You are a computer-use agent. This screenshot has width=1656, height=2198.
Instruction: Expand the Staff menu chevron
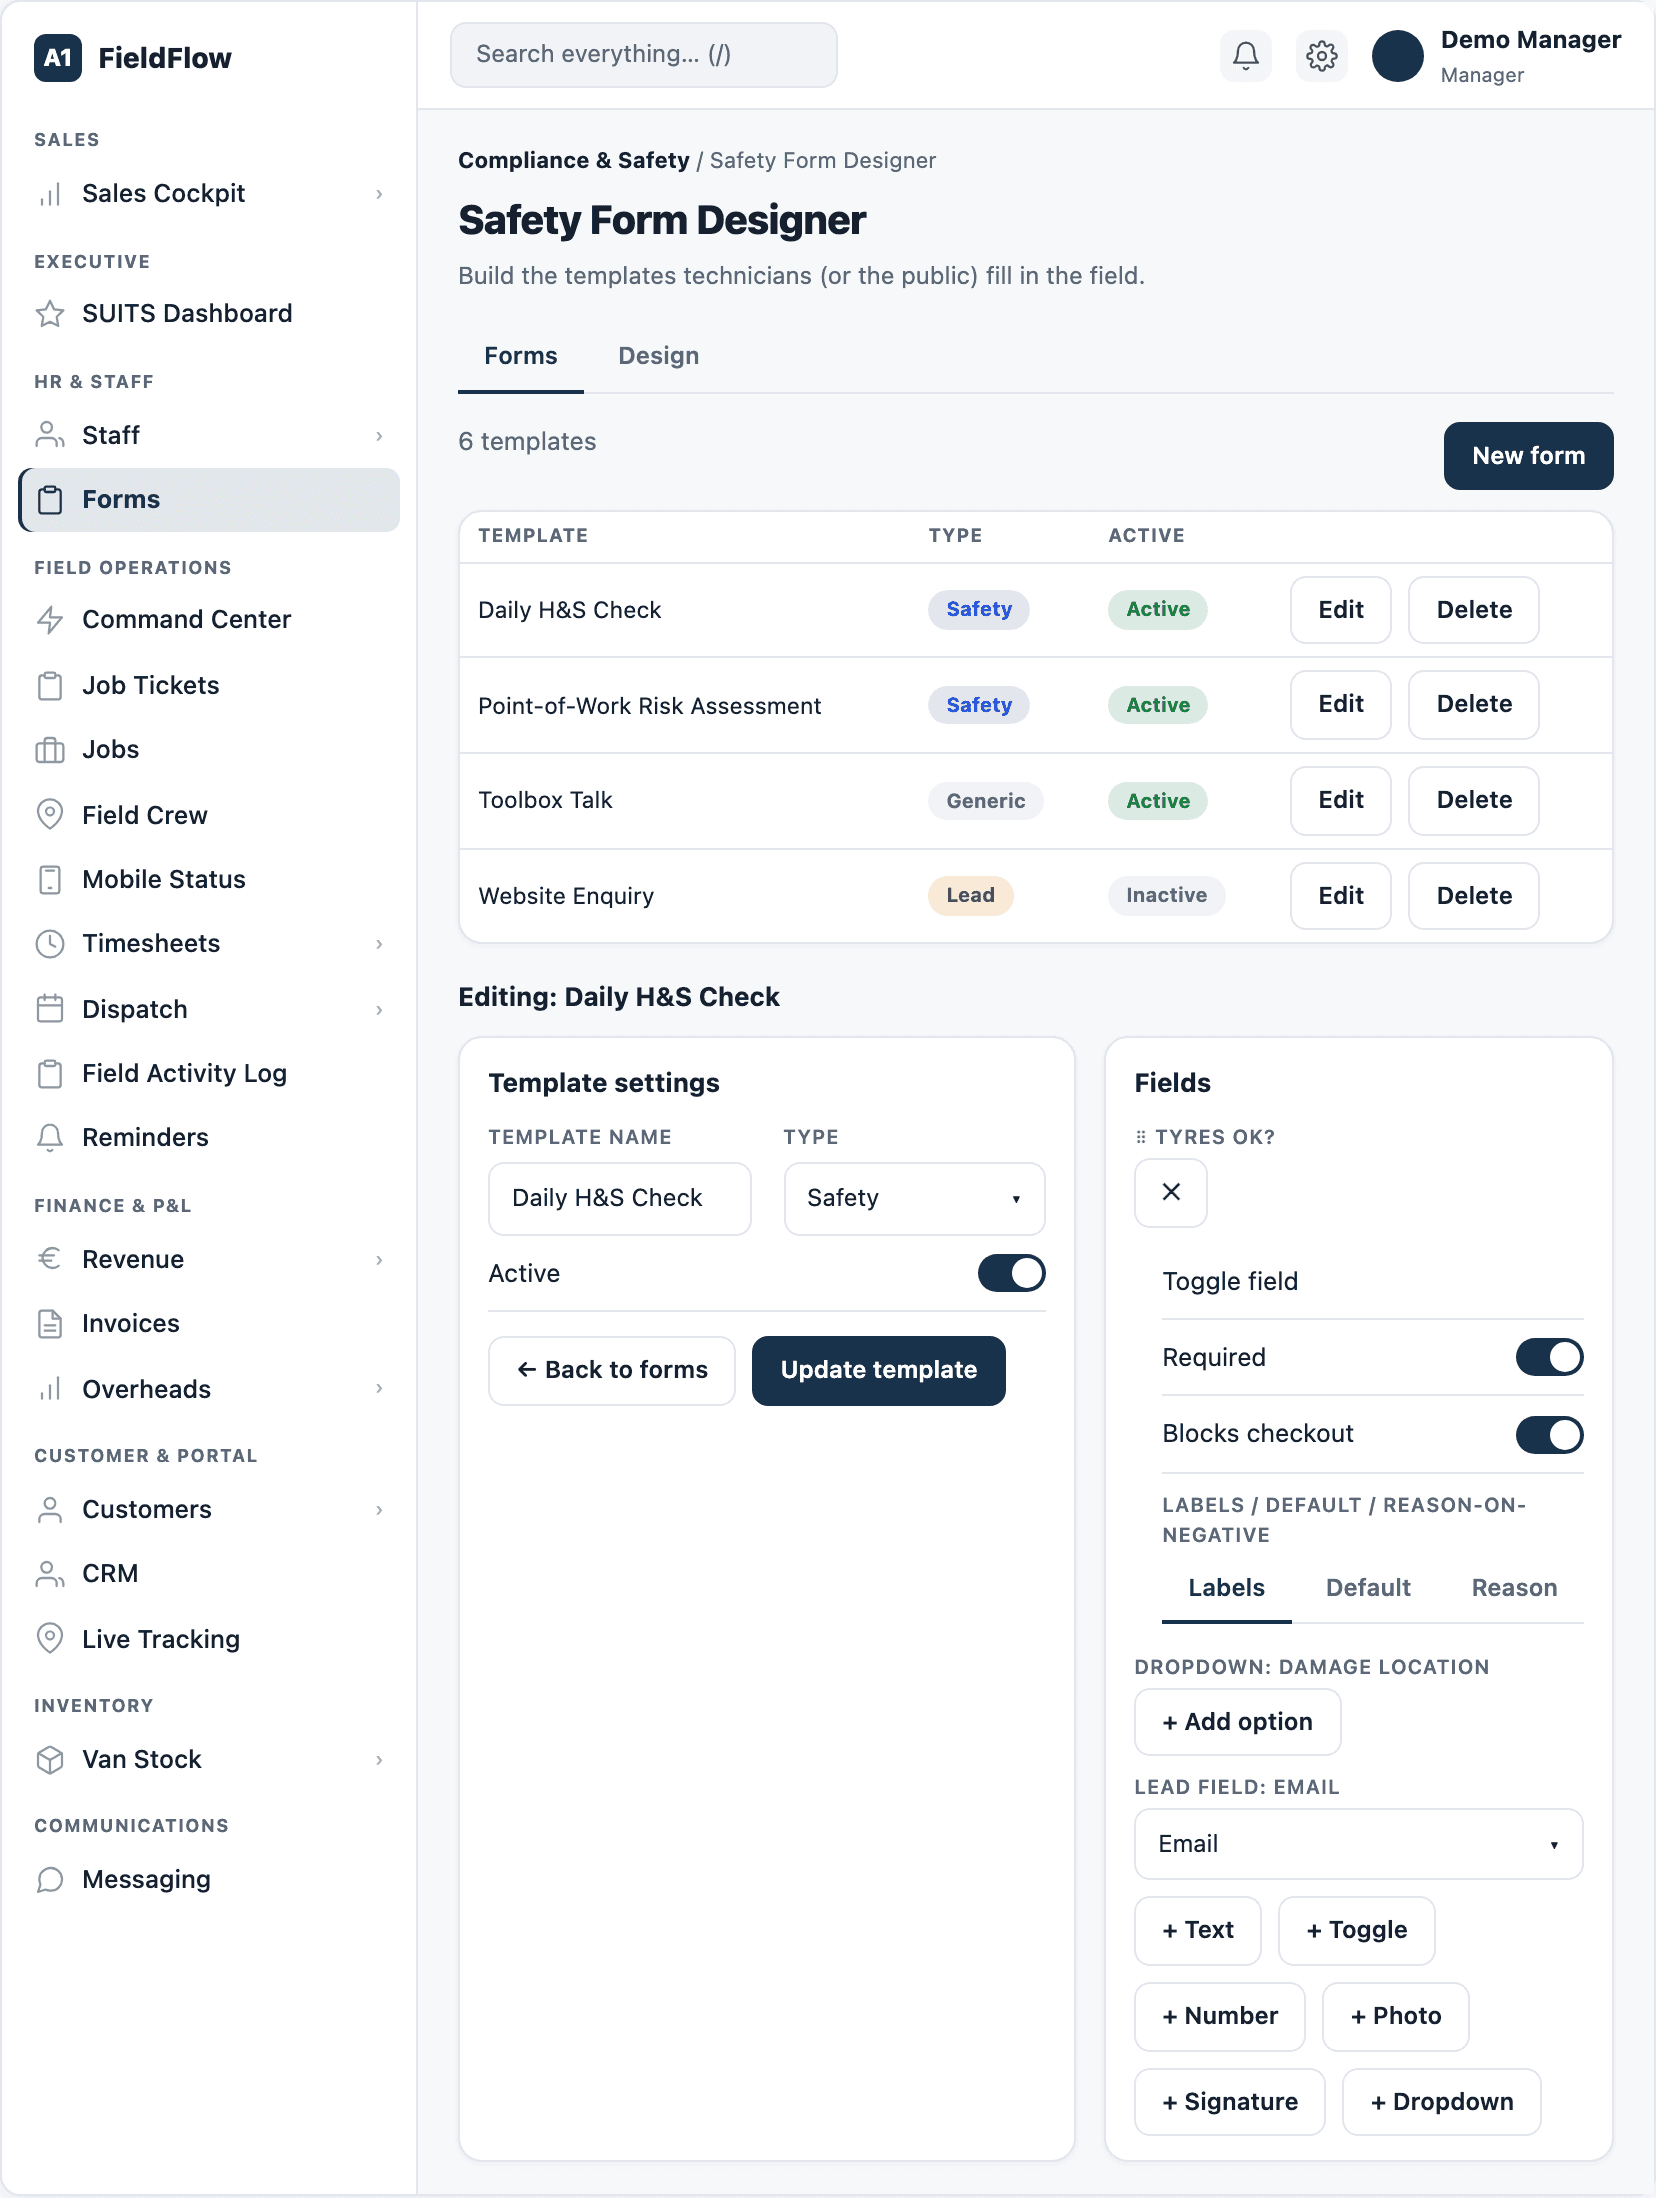[379, 436]
